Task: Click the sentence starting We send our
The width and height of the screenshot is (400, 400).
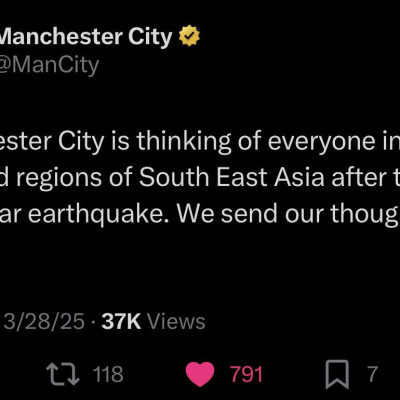Action: (289, 214)
